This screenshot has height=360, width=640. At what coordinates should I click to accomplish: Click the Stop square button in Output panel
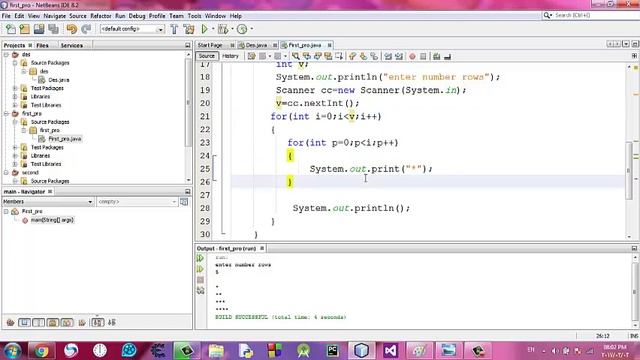[x=200, y=280]
